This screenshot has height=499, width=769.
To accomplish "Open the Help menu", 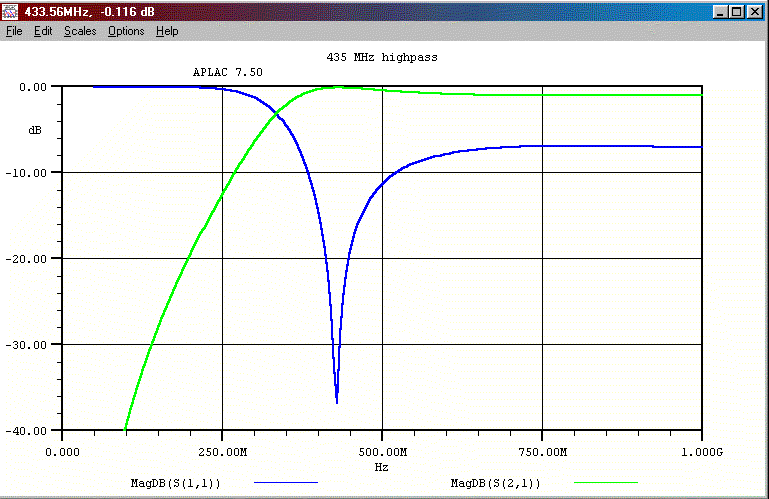I will coord(167,31).
